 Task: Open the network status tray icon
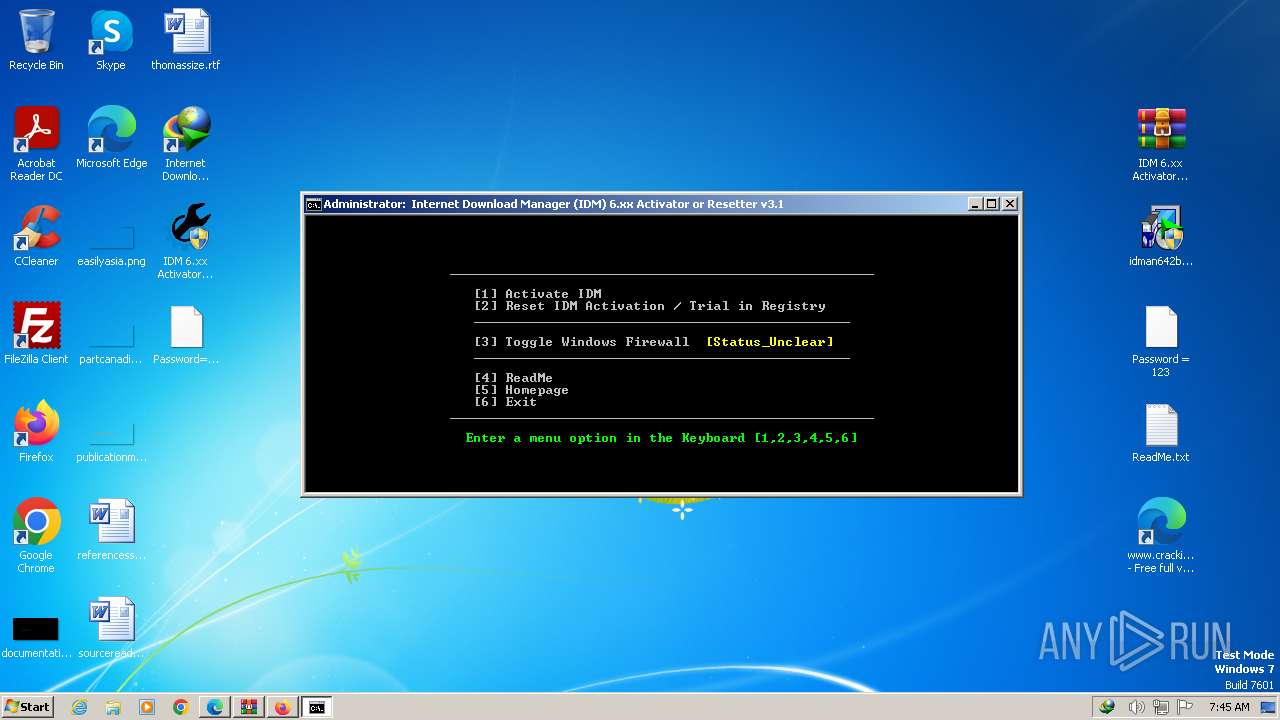[1161, 707]
